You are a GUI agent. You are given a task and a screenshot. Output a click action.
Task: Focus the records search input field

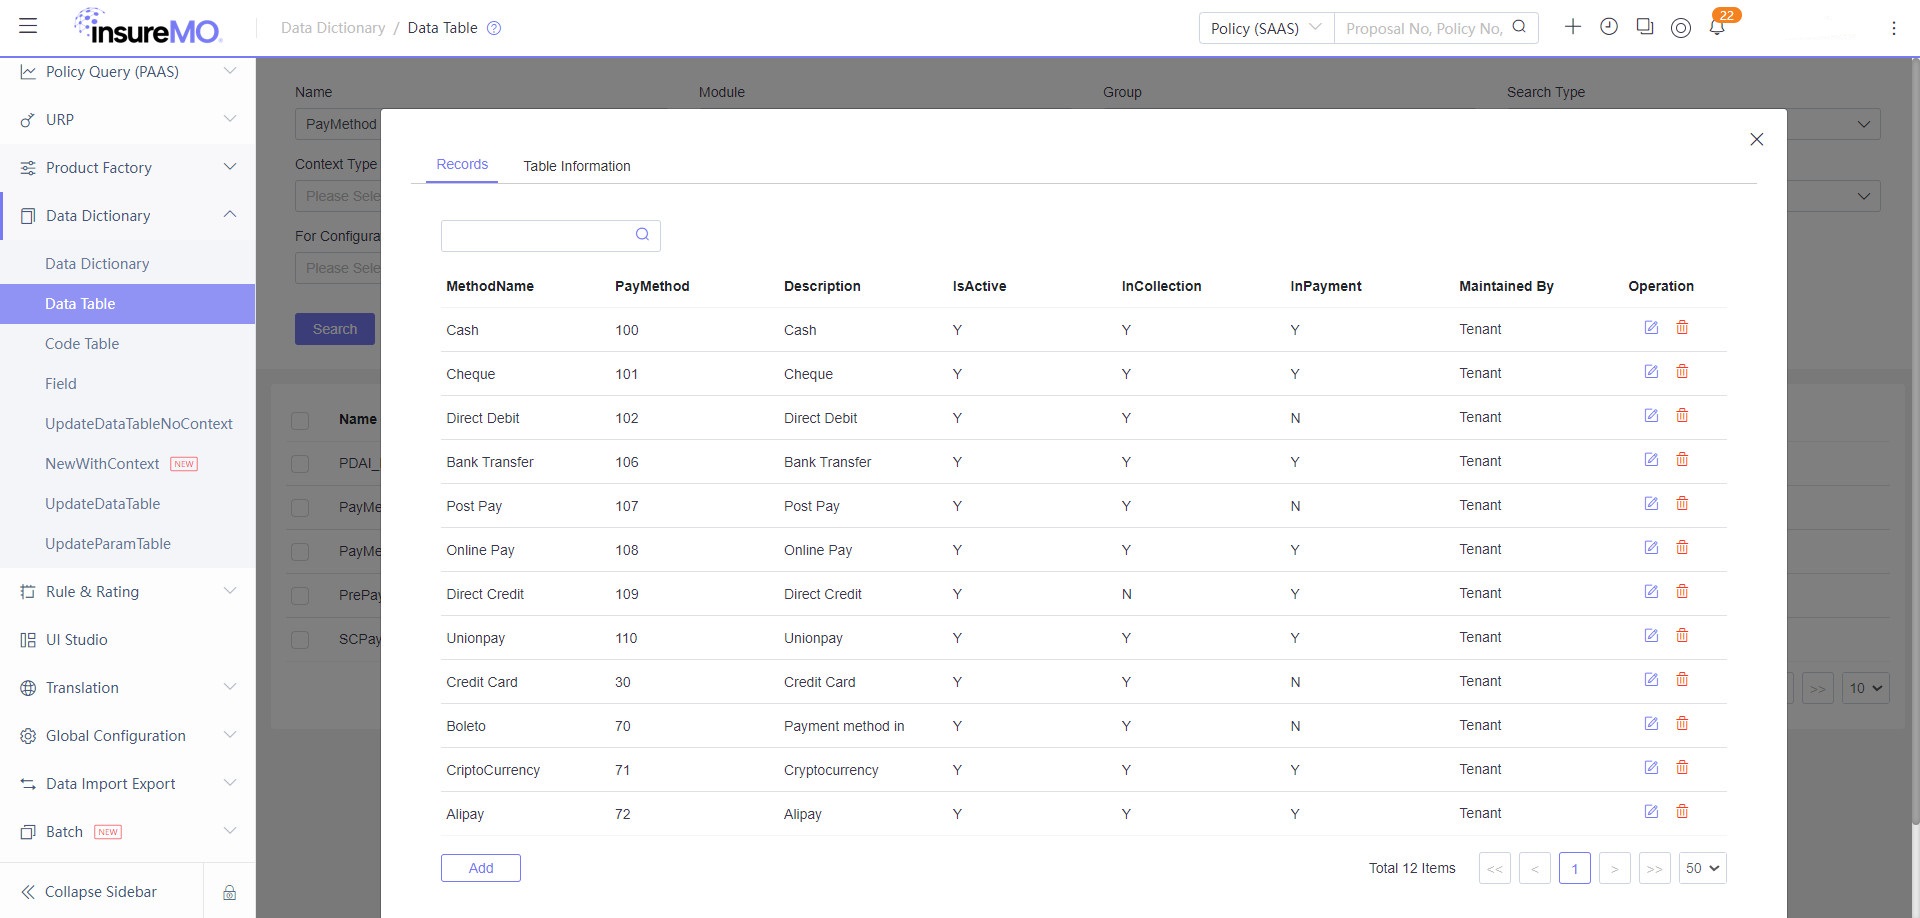535,235
